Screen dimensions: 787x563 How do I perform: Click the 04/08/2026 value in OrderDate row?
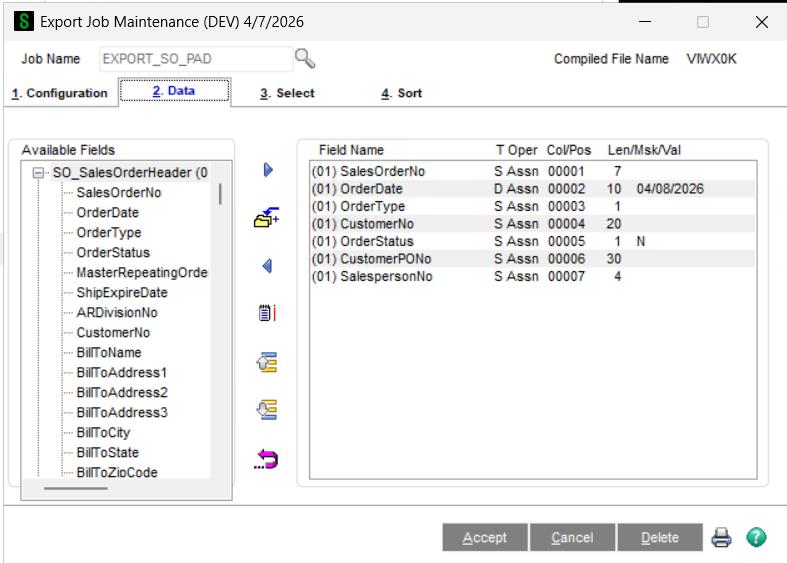(670, 189)
